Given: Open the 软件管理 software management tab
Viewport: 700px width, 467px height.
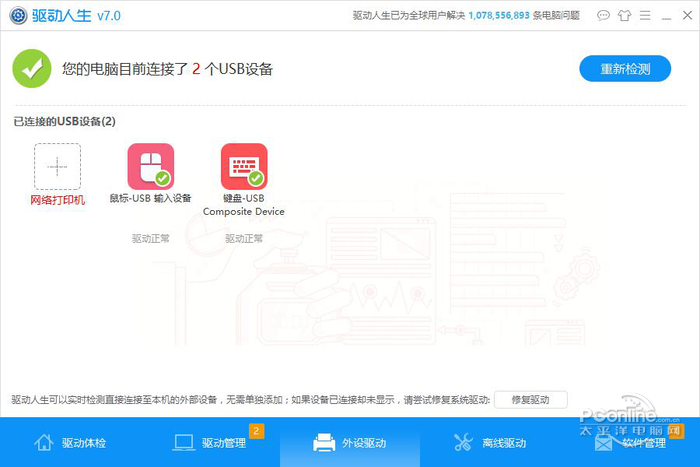Looking at the screenshot, I should (630, 442).
